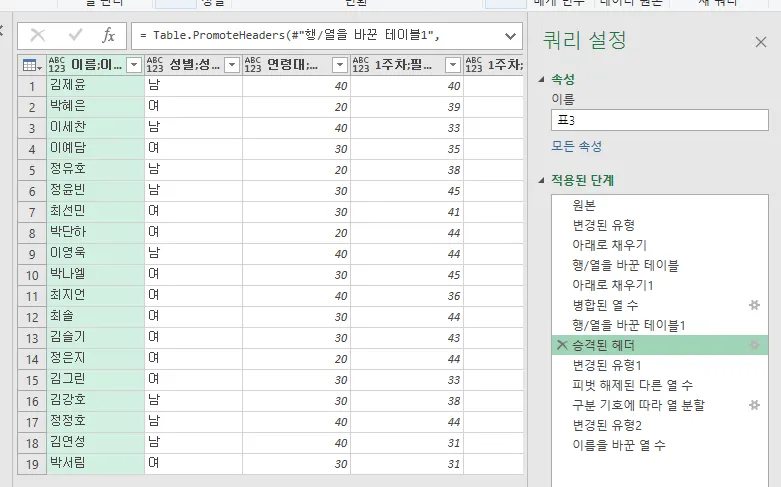Click cell 정유호 in row 5
The height and width of the screenshot is (487, 781).
coord(95,169)
